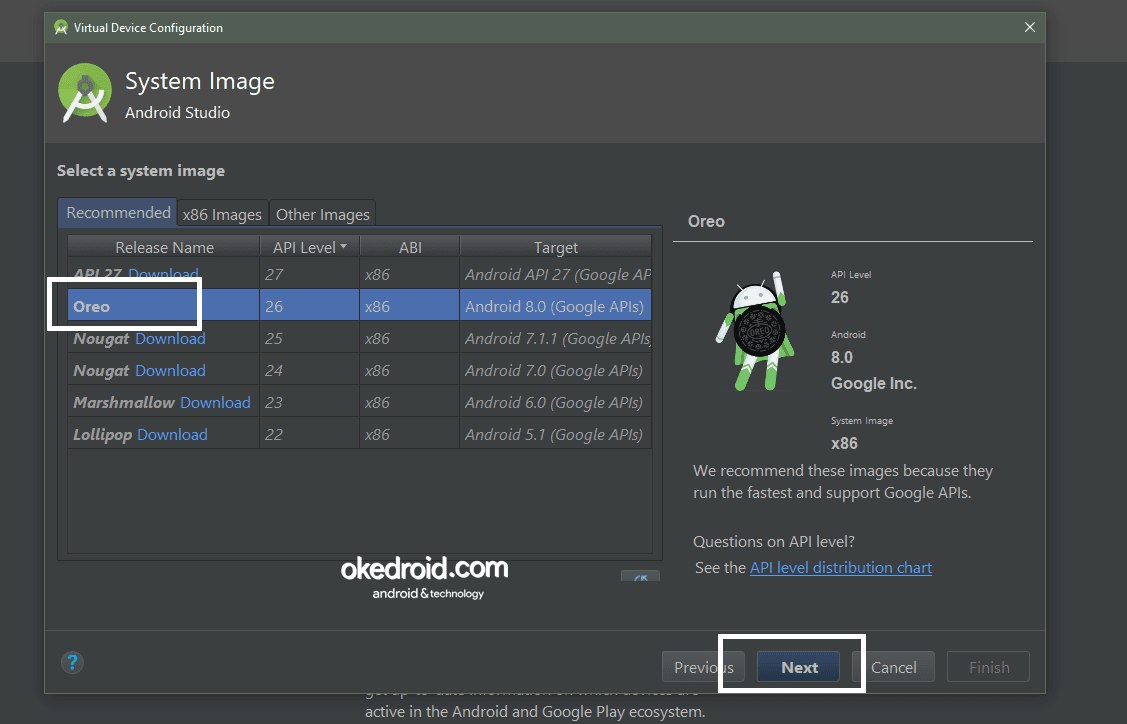
Task: Click the refresh icon below the image table
Action: [640, 576]
